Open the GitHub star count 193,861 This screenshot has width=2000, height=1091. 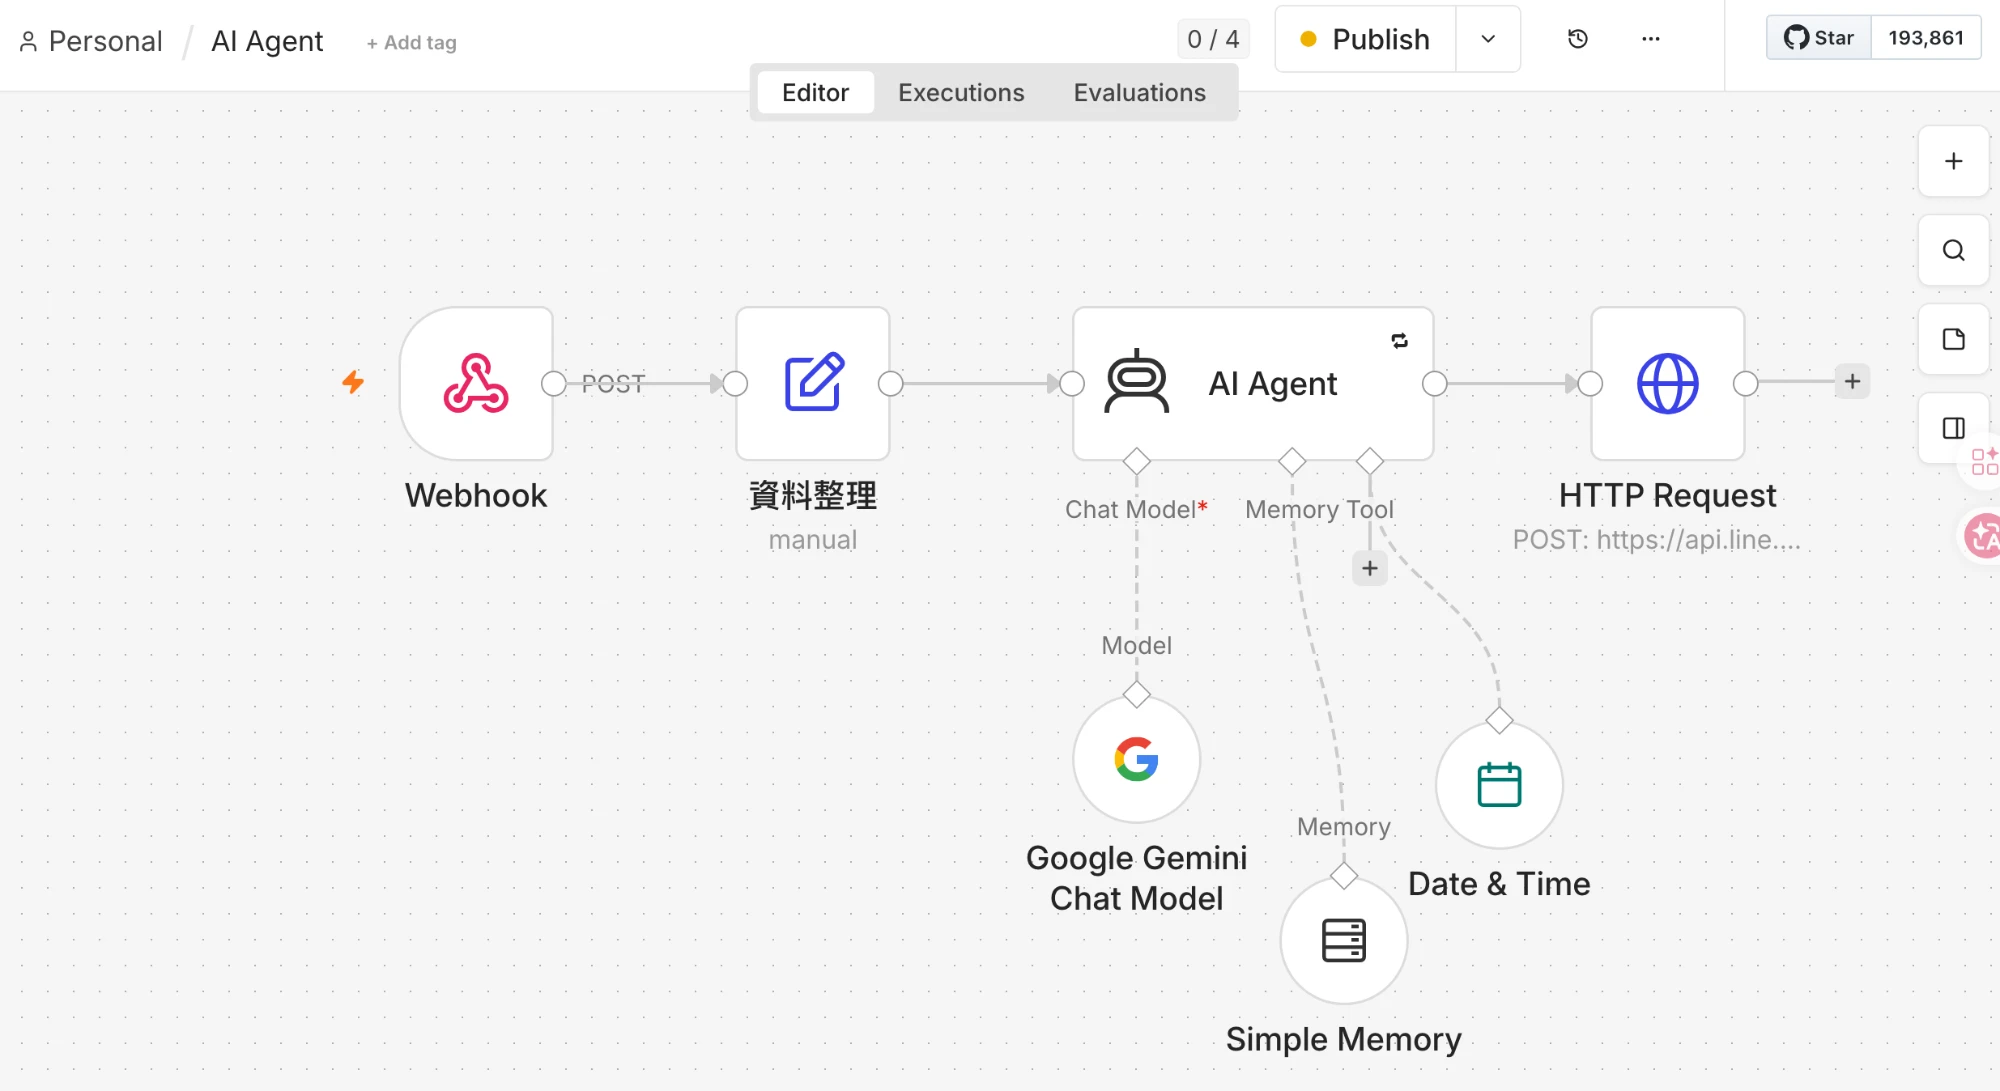tap(1926, 38)
